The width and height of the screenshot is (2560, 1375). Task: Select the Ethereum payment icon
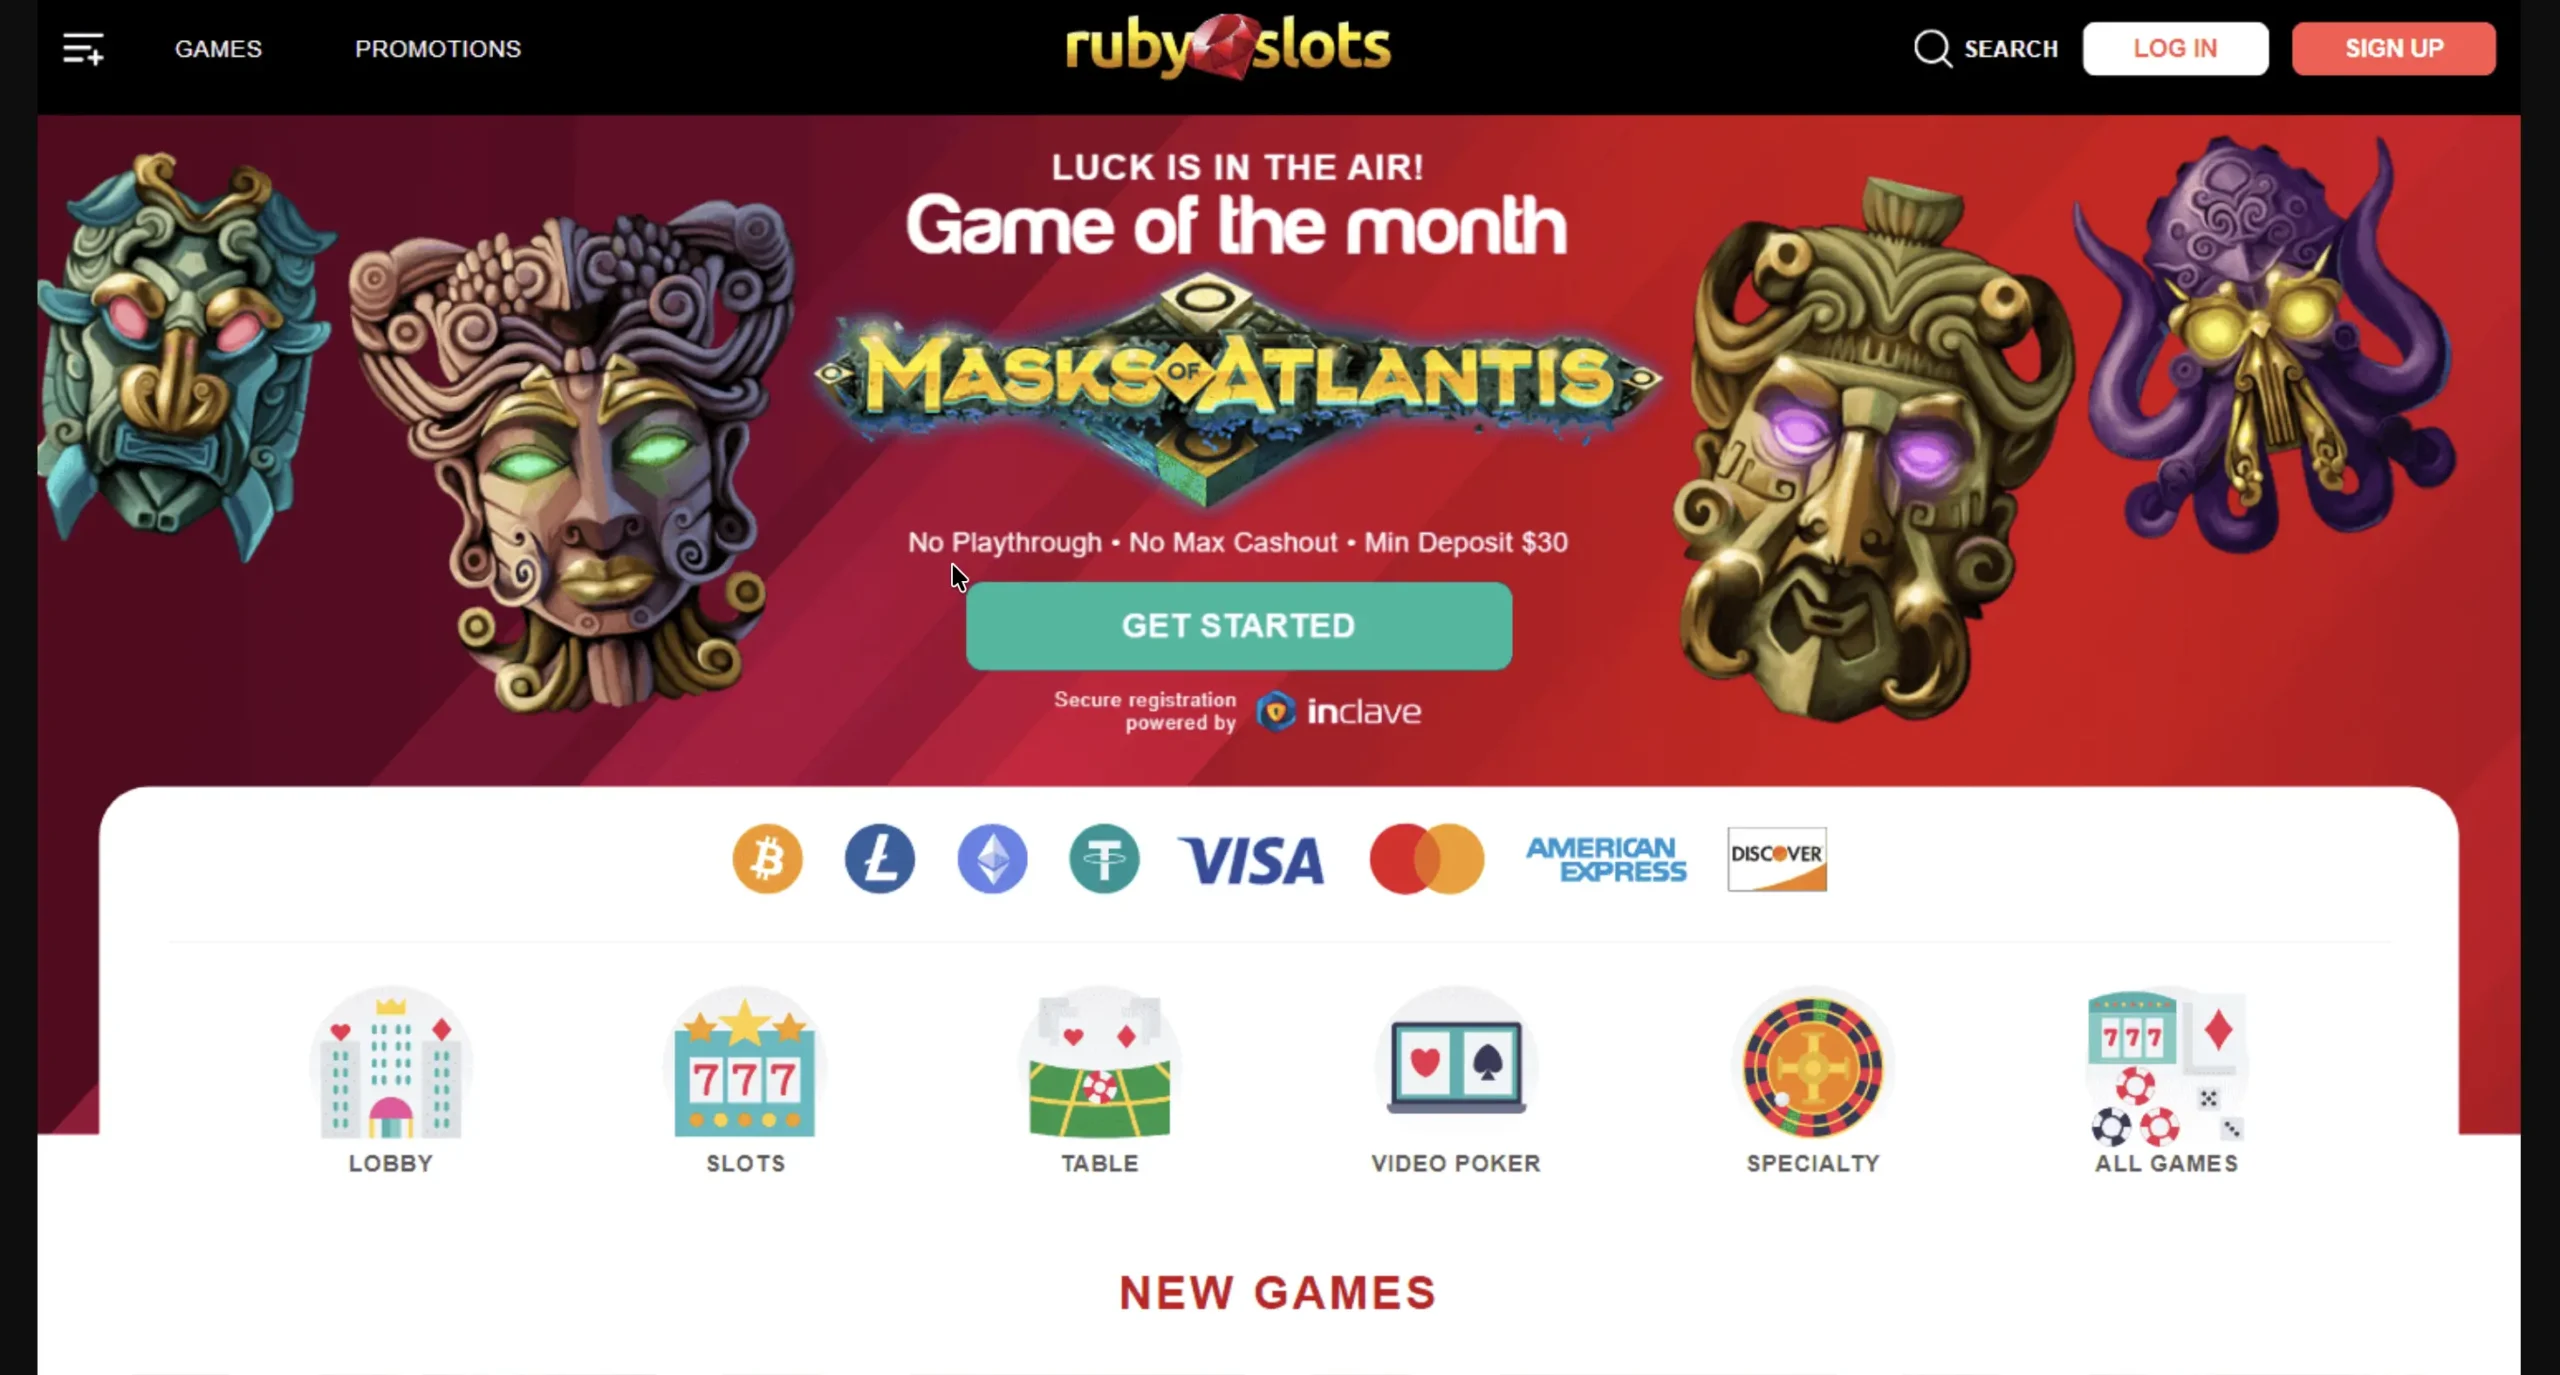tap(992, 858)
